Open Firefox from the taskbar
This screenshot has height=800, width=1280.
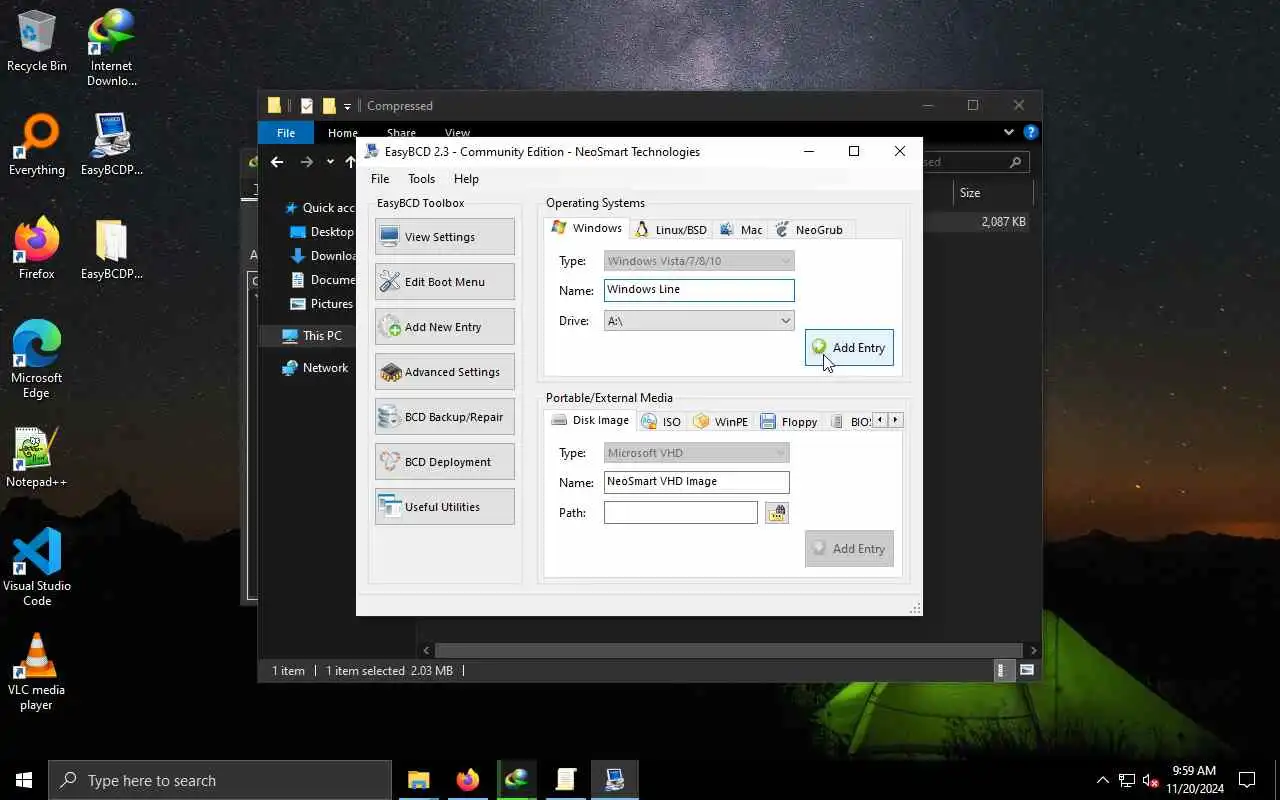point(467,780)
